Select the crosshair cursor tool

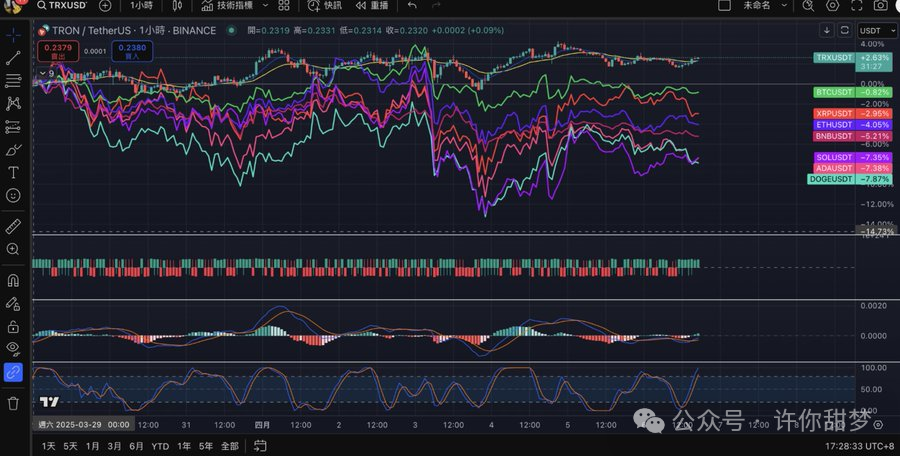tap(13, 35)
